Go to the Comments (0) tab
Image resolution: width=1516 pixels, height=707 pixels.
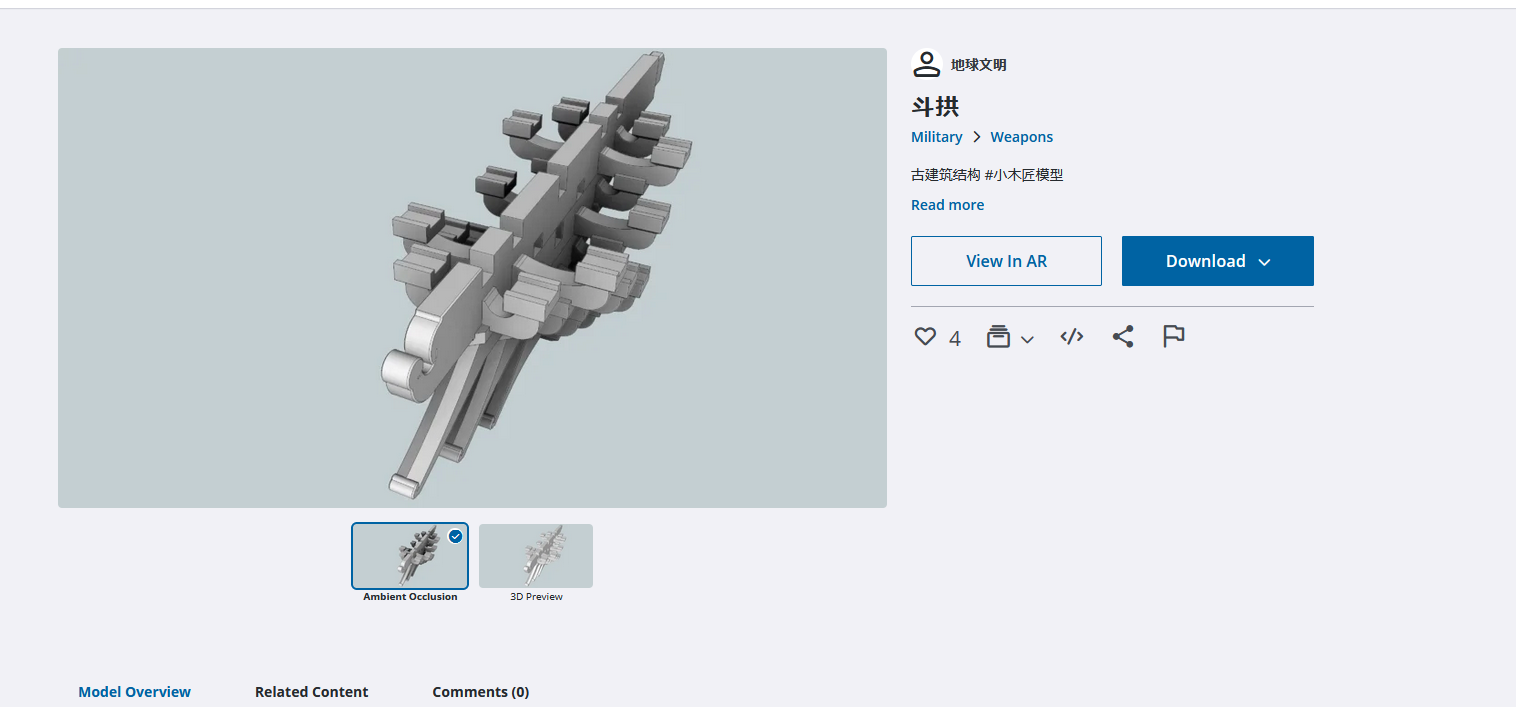480,692
